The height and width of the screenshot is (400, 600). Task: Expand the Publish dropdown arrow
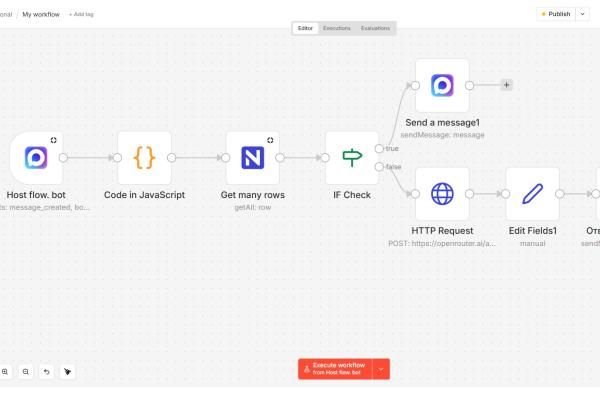[x=583, y=14]
